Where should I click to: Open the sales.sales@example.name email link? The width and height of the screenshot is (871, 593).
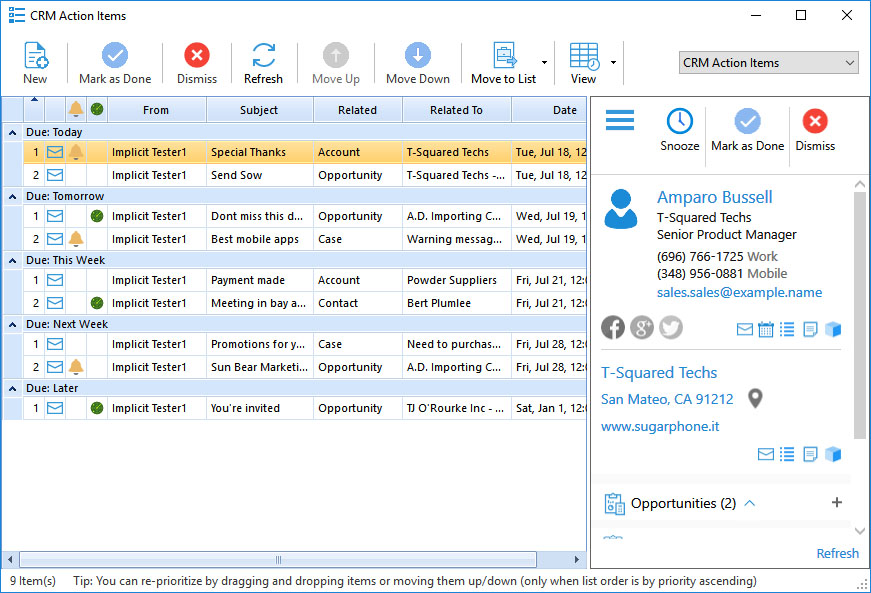pyautogui.click(x=739, y=293)
